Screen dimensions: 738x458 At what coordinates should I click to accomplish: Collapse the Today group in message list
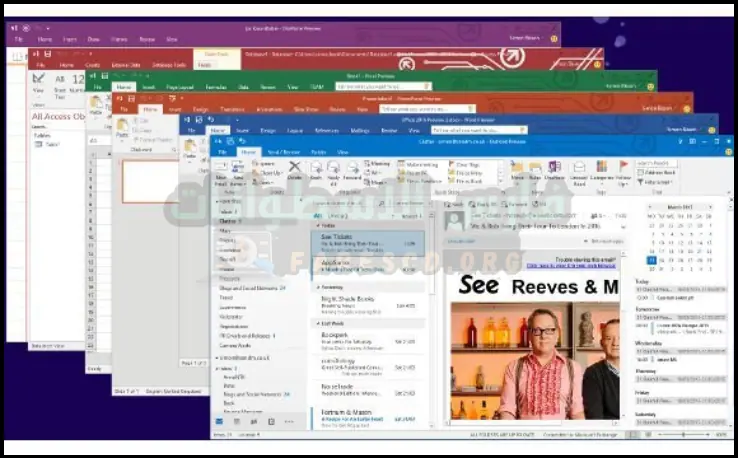coord(318,226)
